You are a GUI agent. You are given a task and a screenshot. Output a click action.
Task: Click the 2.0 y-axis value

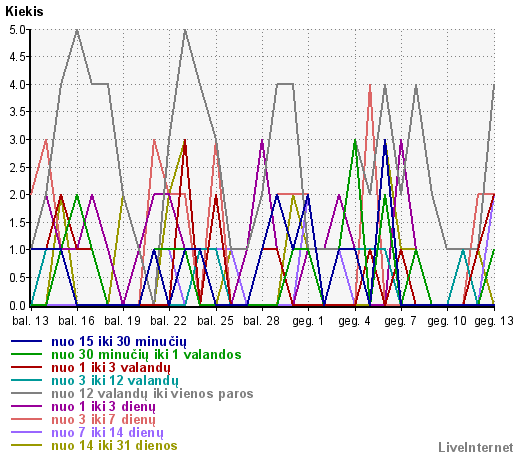[x=18, y=195]
